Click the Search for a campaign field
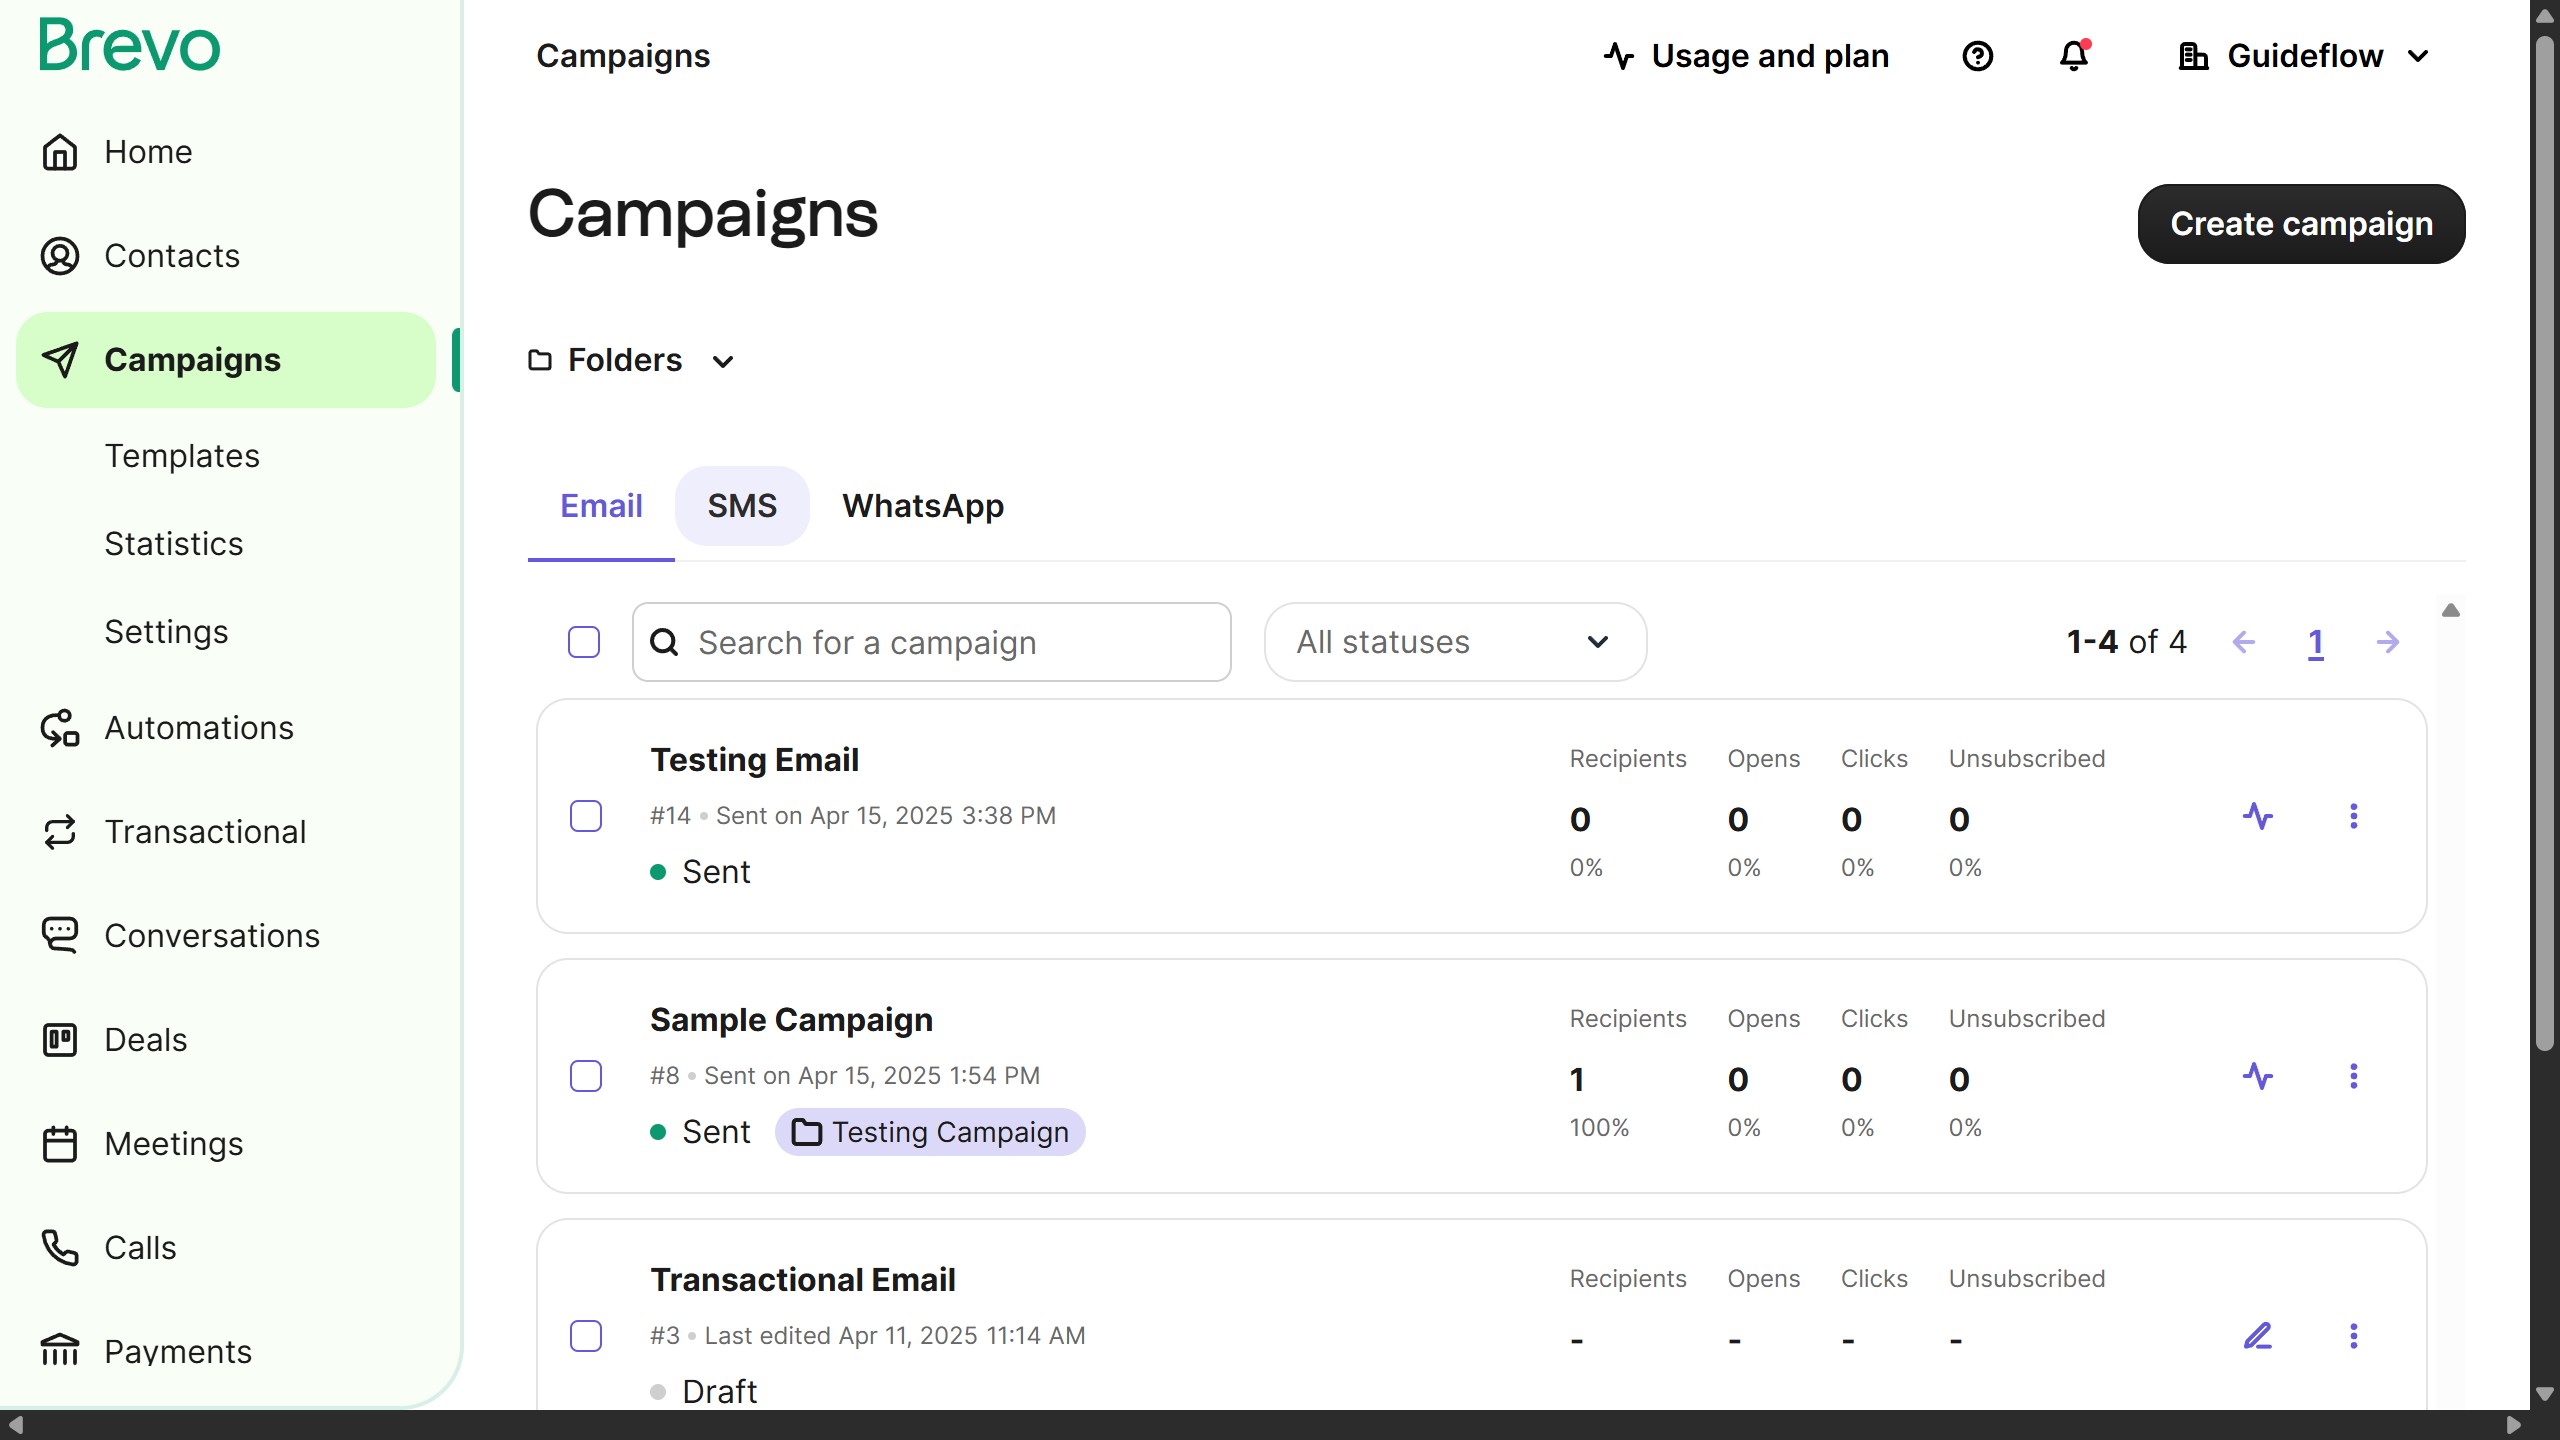This screenshot has width=2560, height=1440. [932, 642]
